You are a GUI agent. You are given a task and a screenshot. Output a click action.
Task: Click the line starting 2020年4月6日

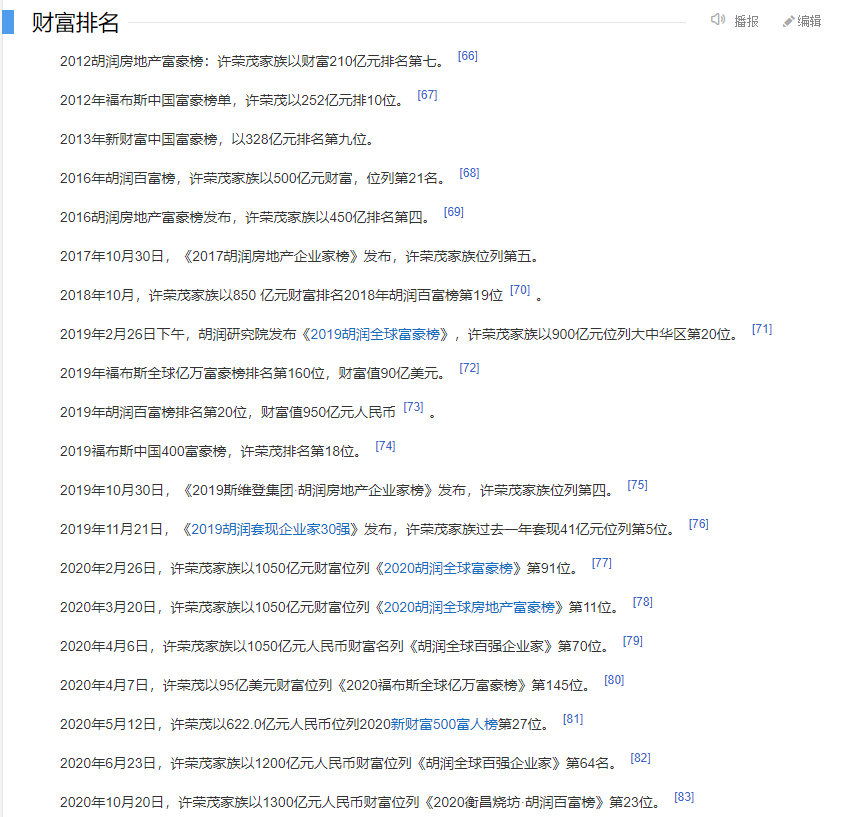[334, 647]
